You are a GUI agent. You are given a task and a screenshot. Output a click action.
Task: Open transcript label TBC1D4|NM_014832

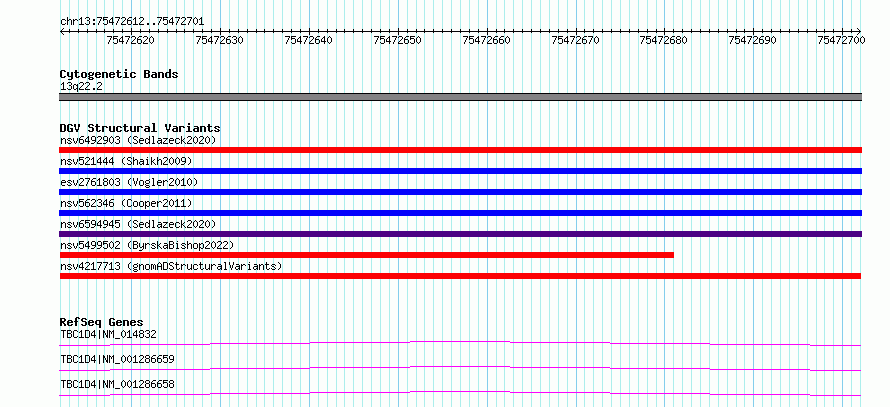(x=108, y=334)
